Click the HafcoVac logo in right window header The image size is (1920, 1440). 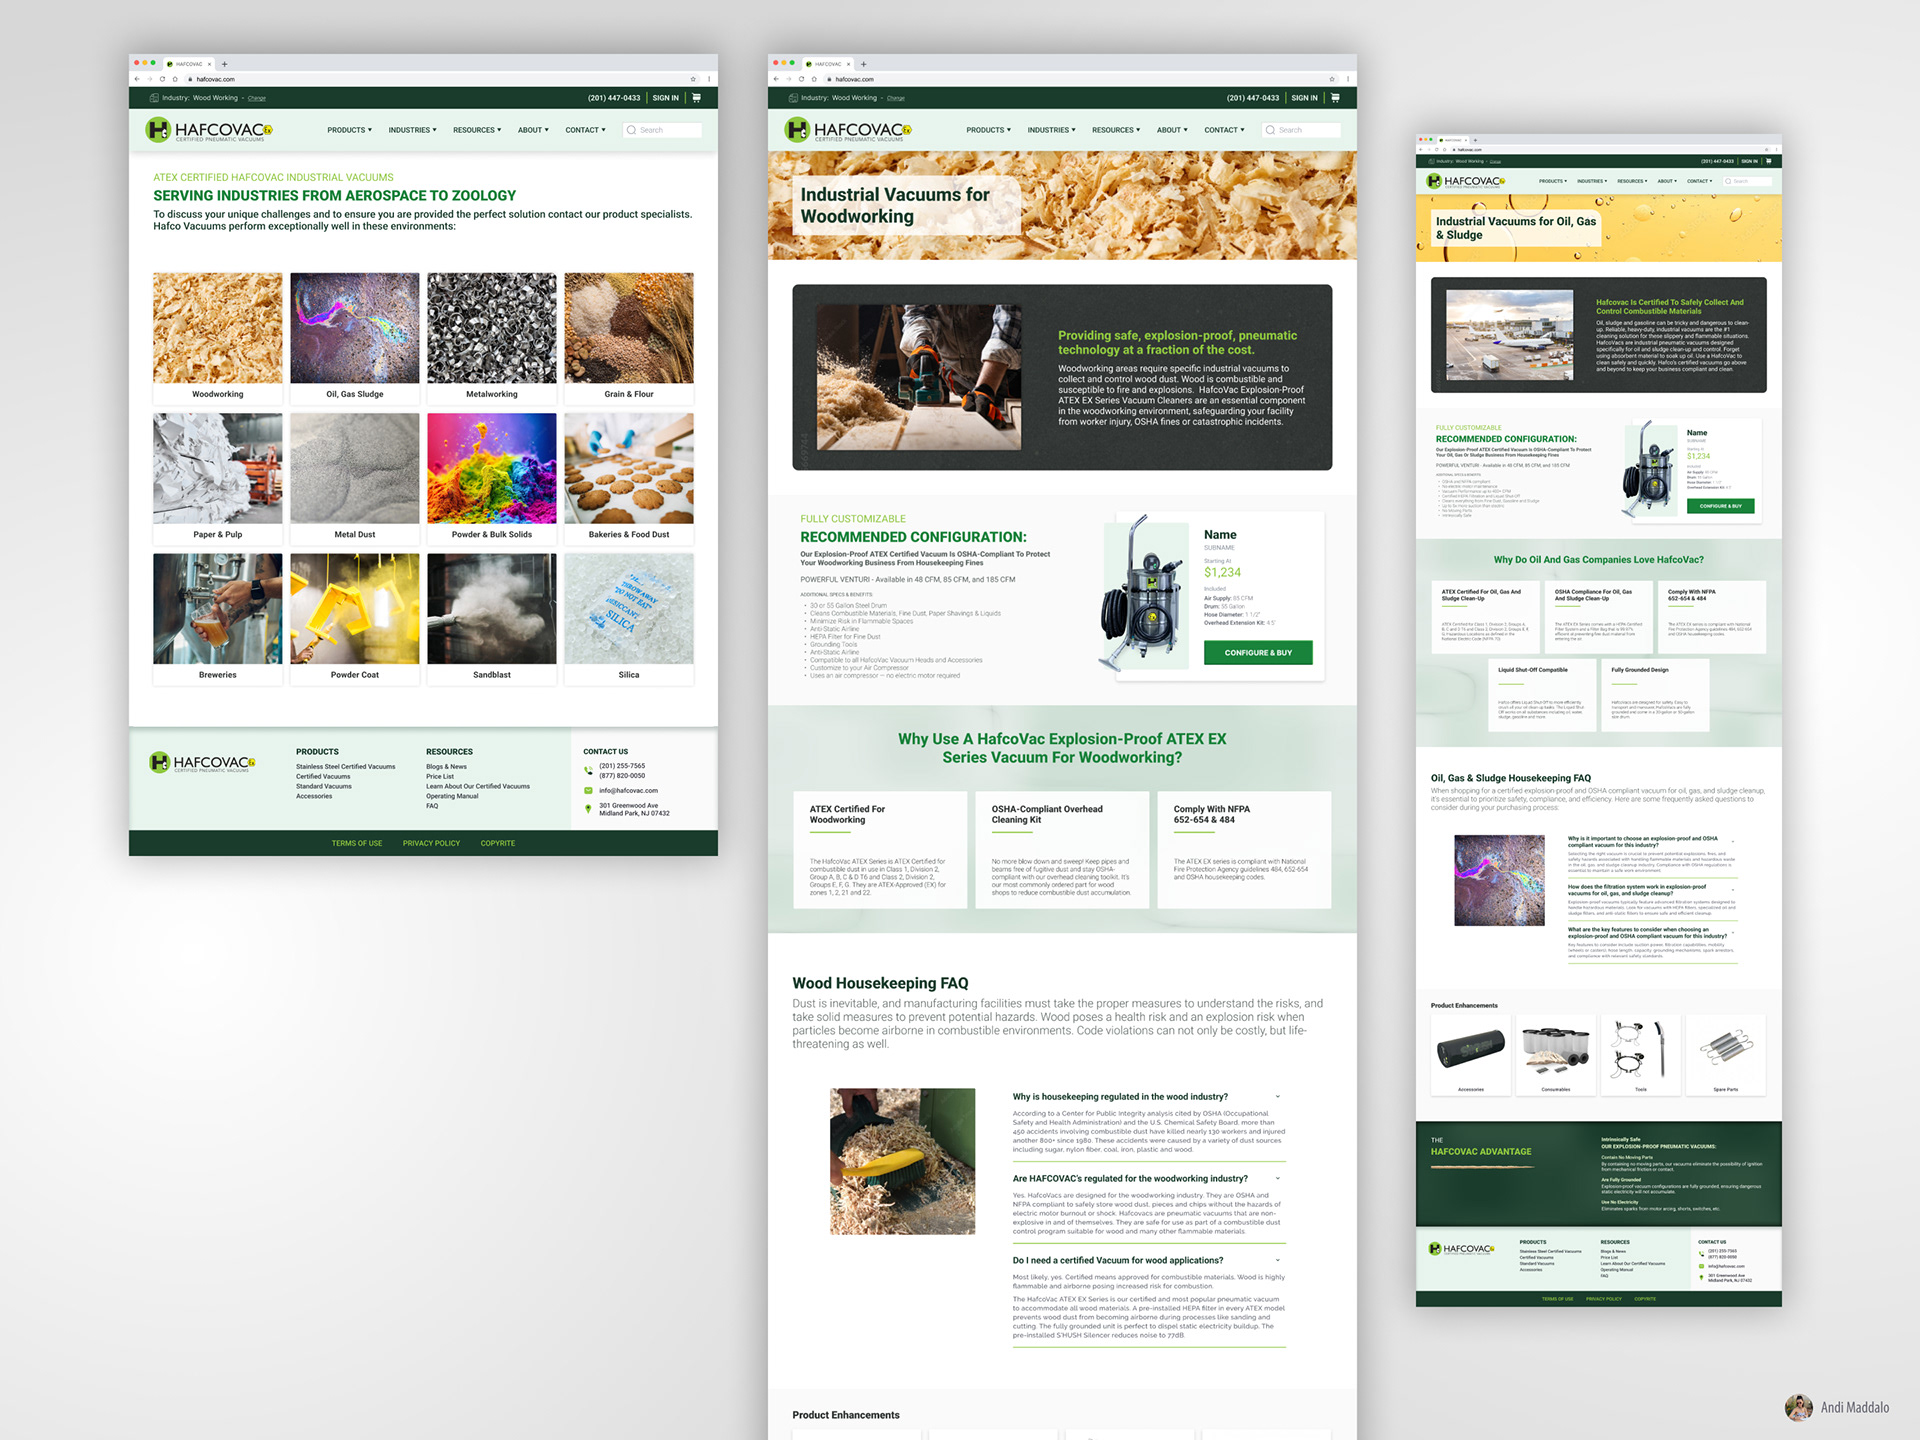click(1465, 181)
